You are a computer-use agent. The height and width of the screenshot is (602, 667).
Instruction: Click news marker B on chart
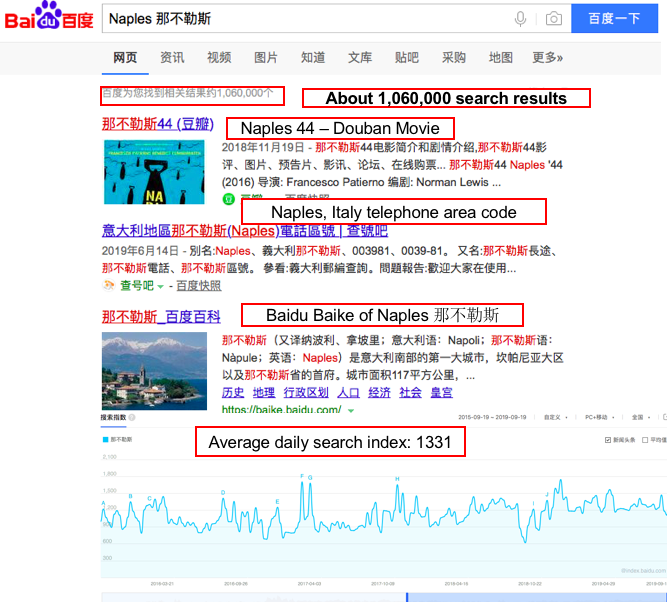pyautogui.click(x=131, y=496)
